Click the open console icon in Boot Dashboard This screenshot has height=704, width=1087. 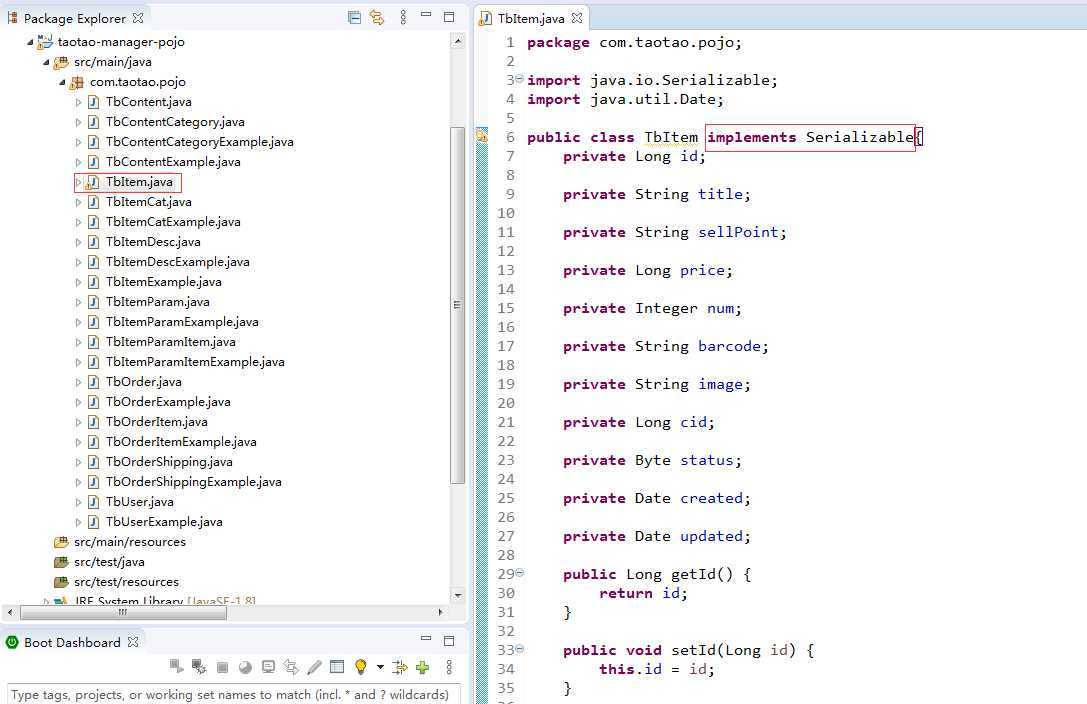tap(268, 667)
